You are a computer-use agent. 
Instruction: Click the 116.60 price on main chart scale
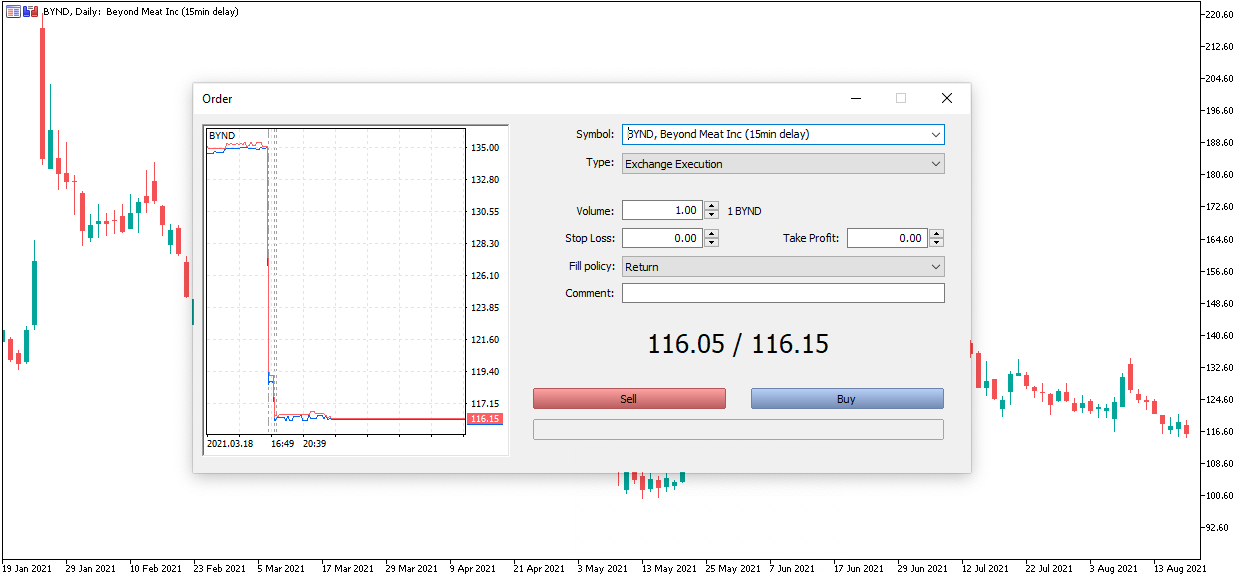click(1220, 432)
